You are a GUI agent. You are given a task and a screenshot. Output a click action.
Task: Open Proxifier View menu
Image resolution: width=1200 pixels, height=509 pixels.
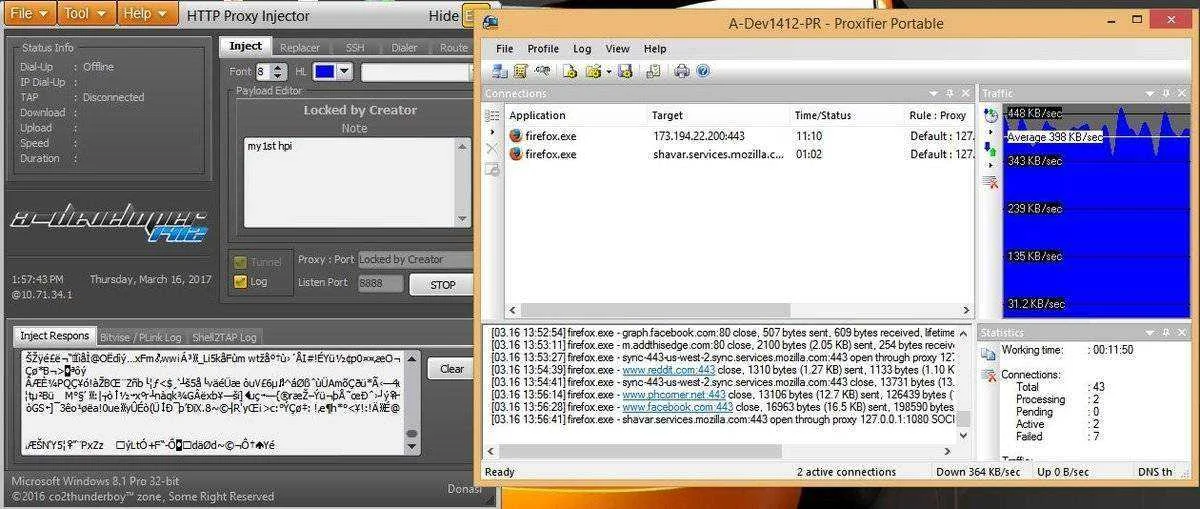(617, 48)
